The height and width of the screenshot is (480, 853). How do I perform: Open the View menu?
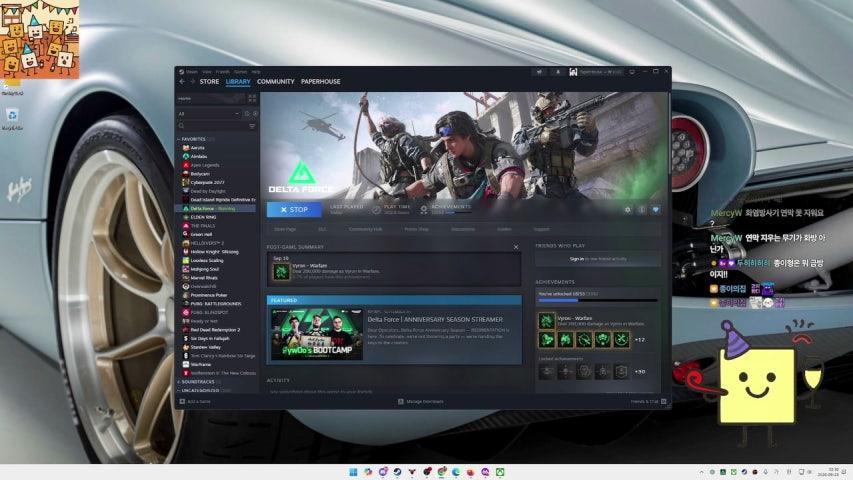pyautogui.click(x=207, y=71)
